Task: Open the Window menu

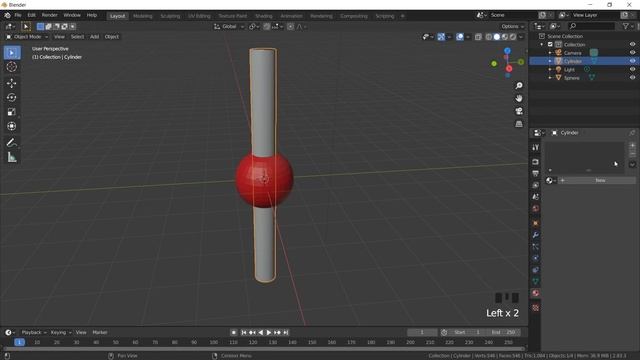Action: (72, 15)
